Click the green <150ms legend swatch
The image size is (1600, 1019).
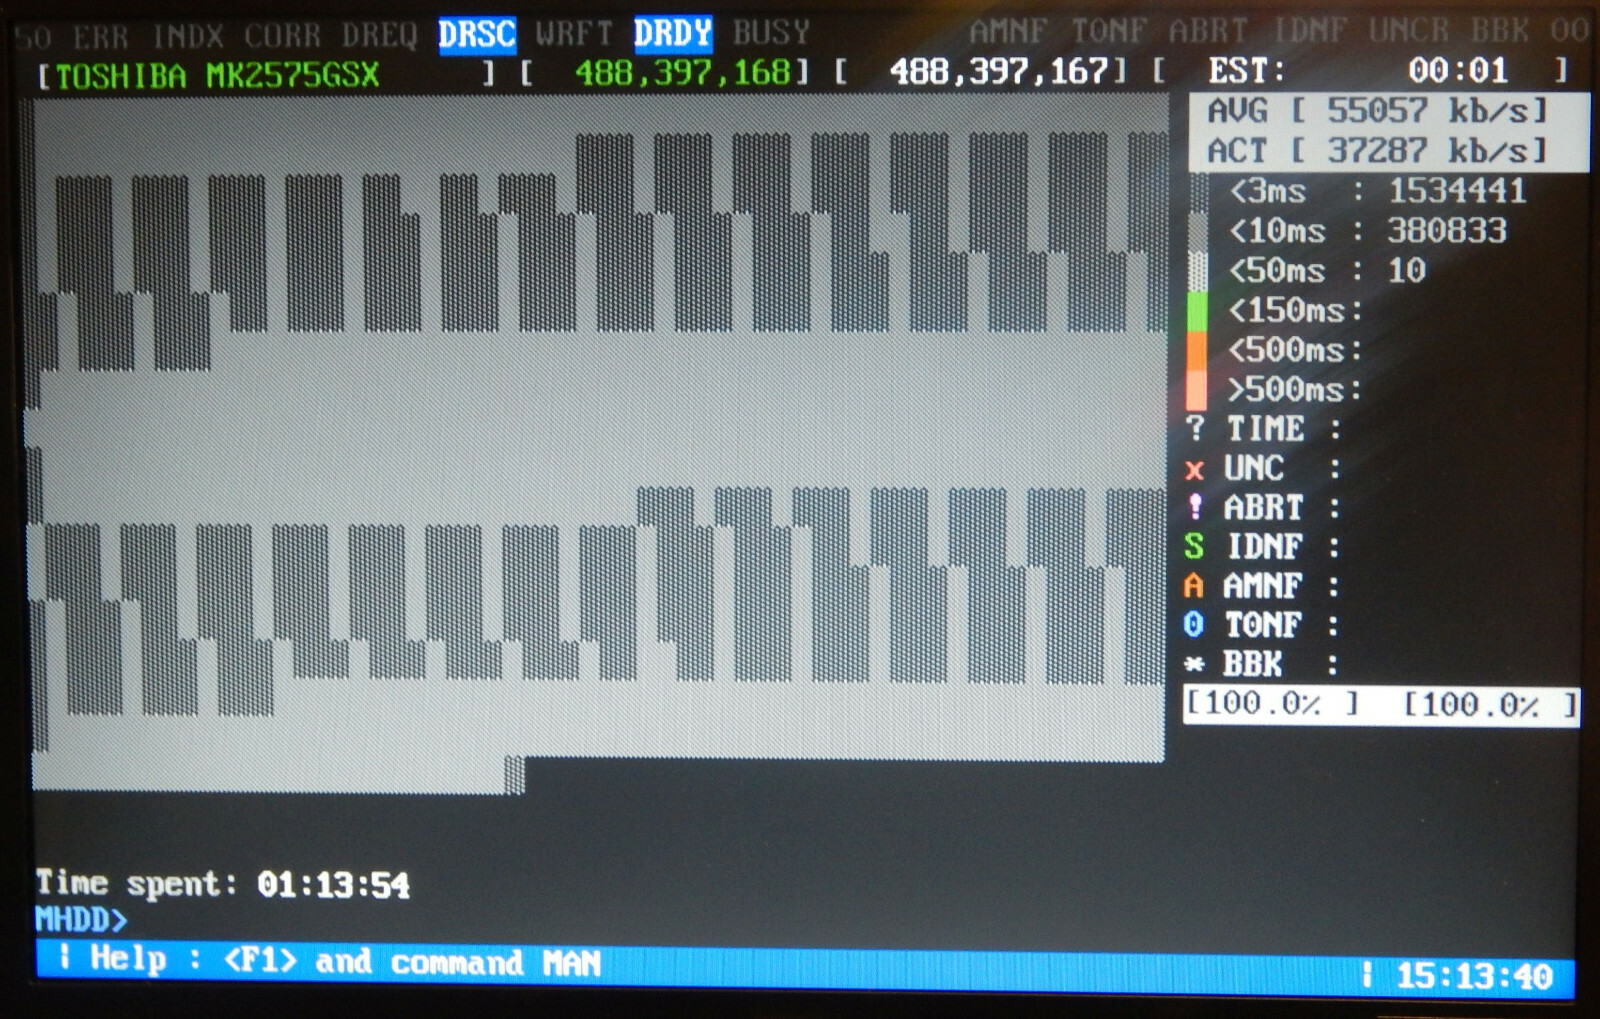1196,311
